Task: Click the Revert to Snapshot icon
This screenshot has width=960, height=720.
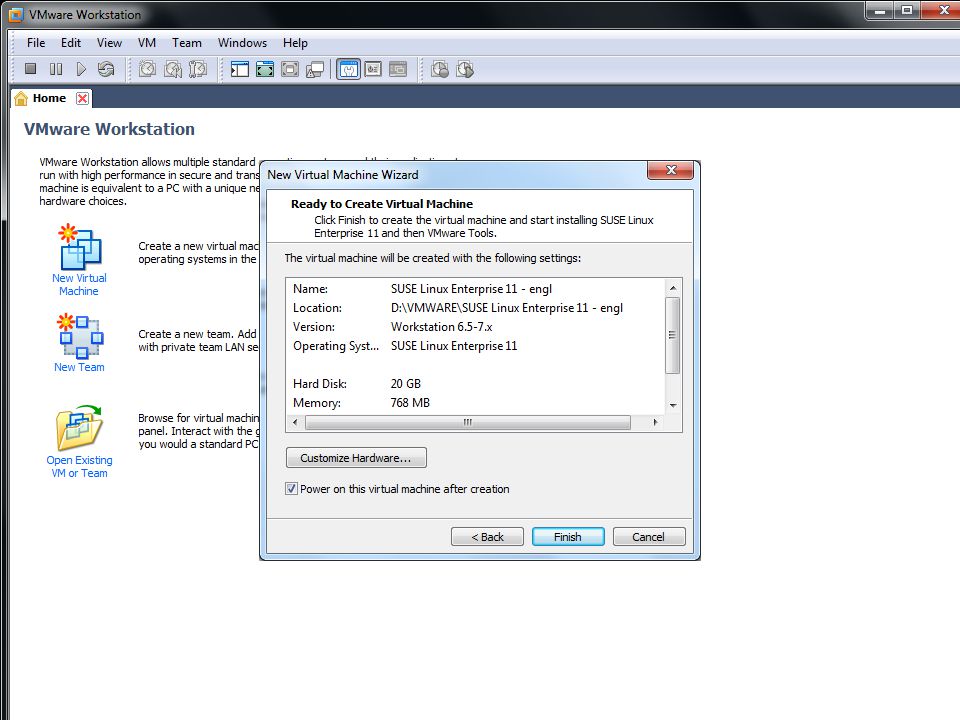Action: tap(173, 69)
